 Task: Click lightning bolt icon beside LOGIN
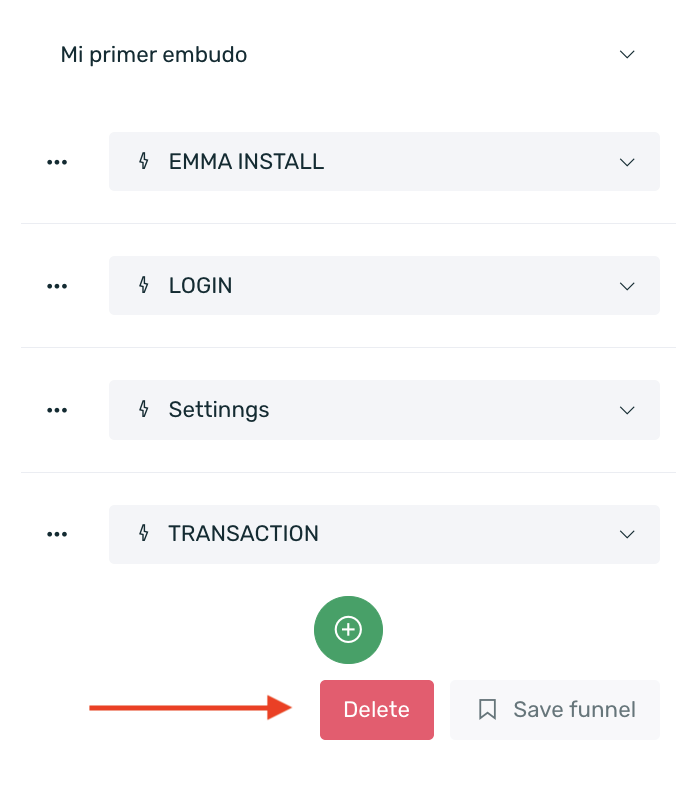point(144,285)
